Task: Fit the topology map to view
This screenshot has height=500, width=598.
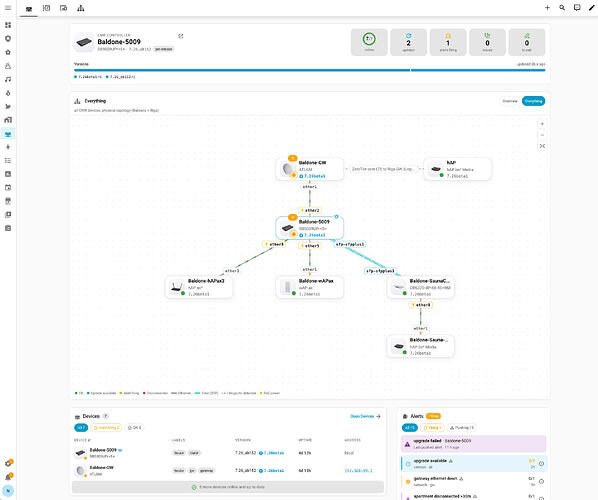Action: coord(542,146)
